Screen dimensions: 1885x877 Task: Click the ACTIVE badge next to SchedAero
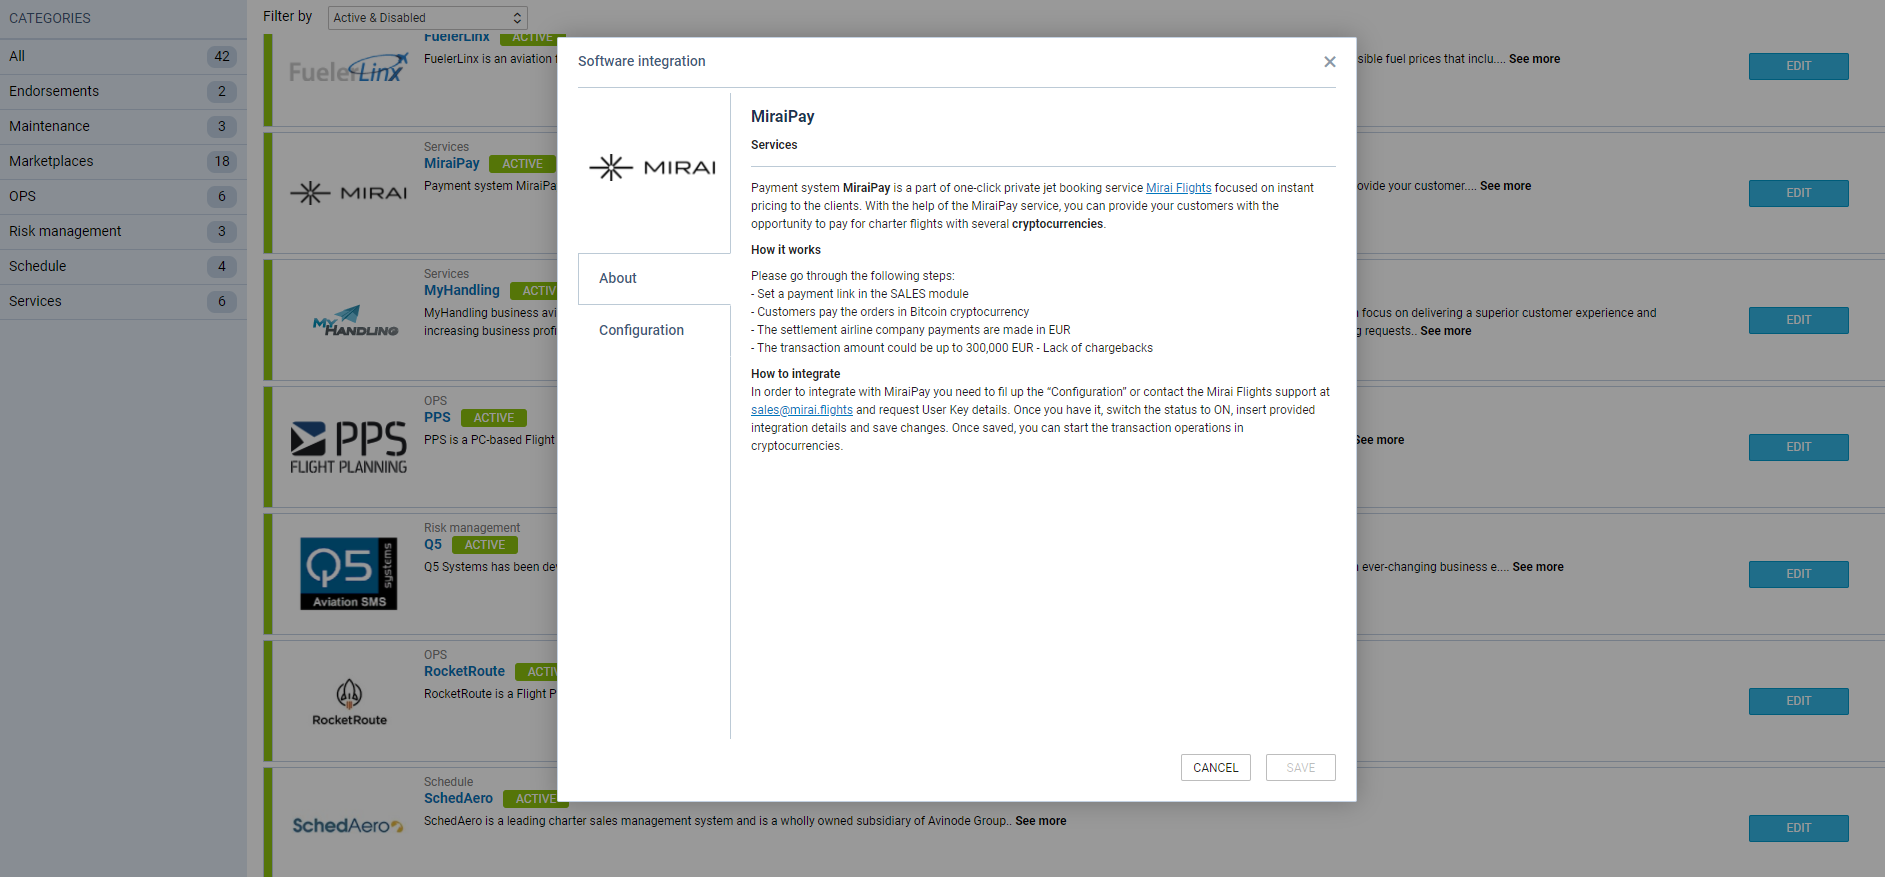point(535,799)
